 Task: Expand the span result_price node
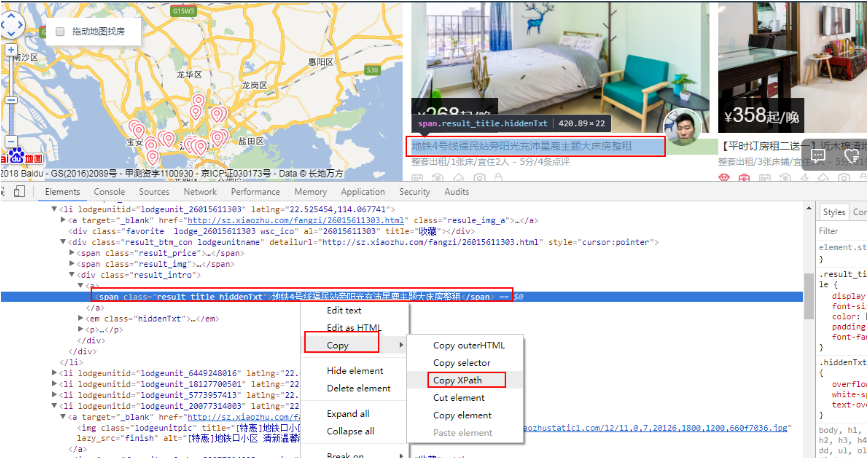[72, 253]
